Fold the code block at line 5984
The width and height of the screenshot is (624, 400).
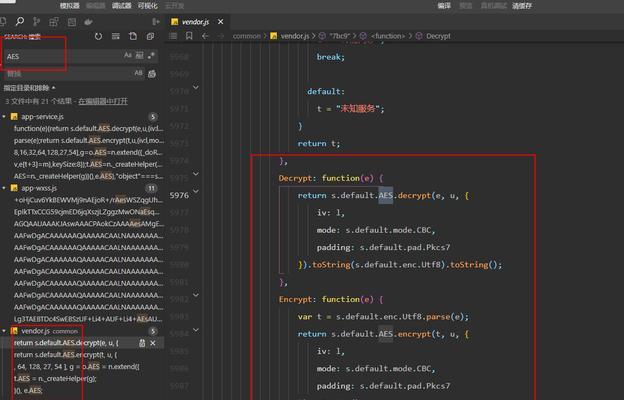pos(196,330)
